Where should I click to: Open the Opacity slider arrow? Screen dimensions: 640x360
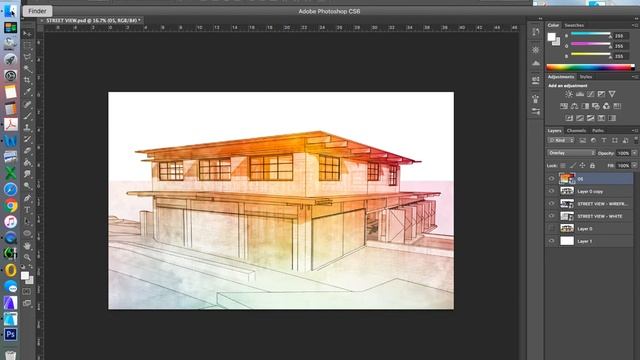[634, 153]
